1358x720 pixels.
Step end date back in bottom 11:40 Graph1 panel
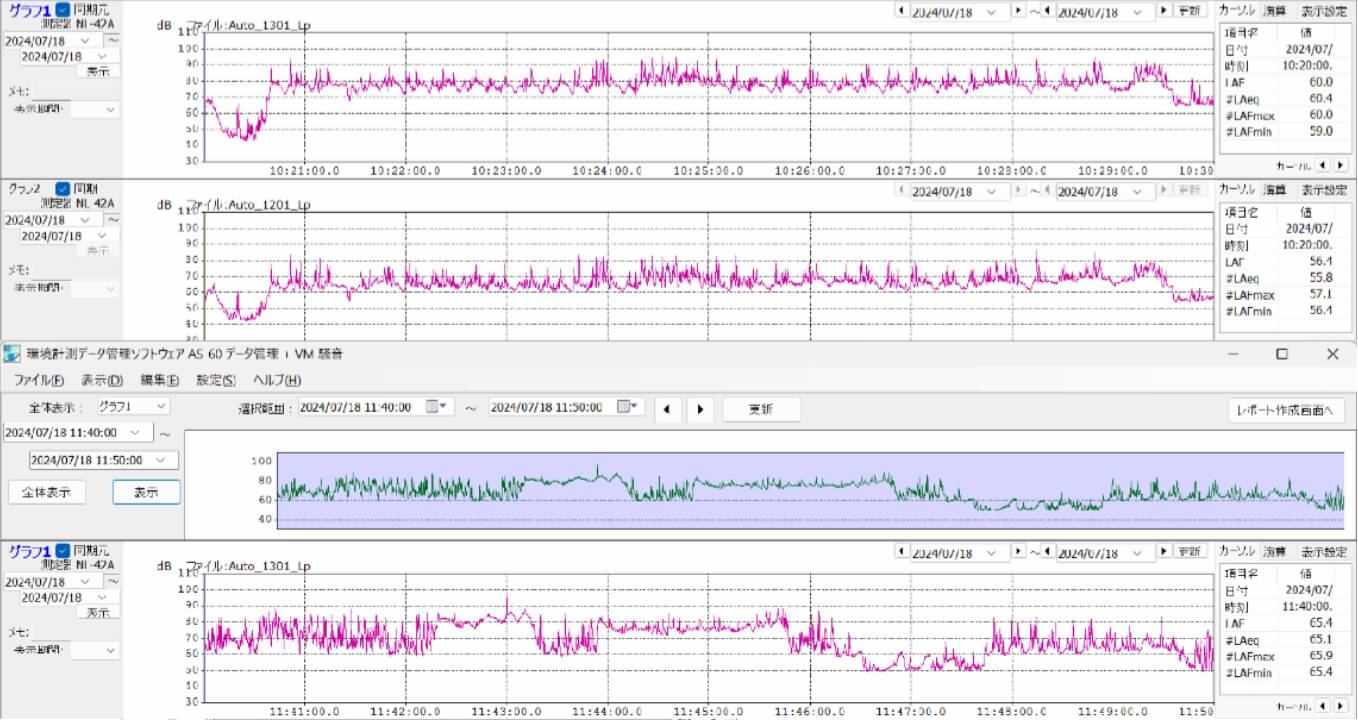(x=1047, y=552)
